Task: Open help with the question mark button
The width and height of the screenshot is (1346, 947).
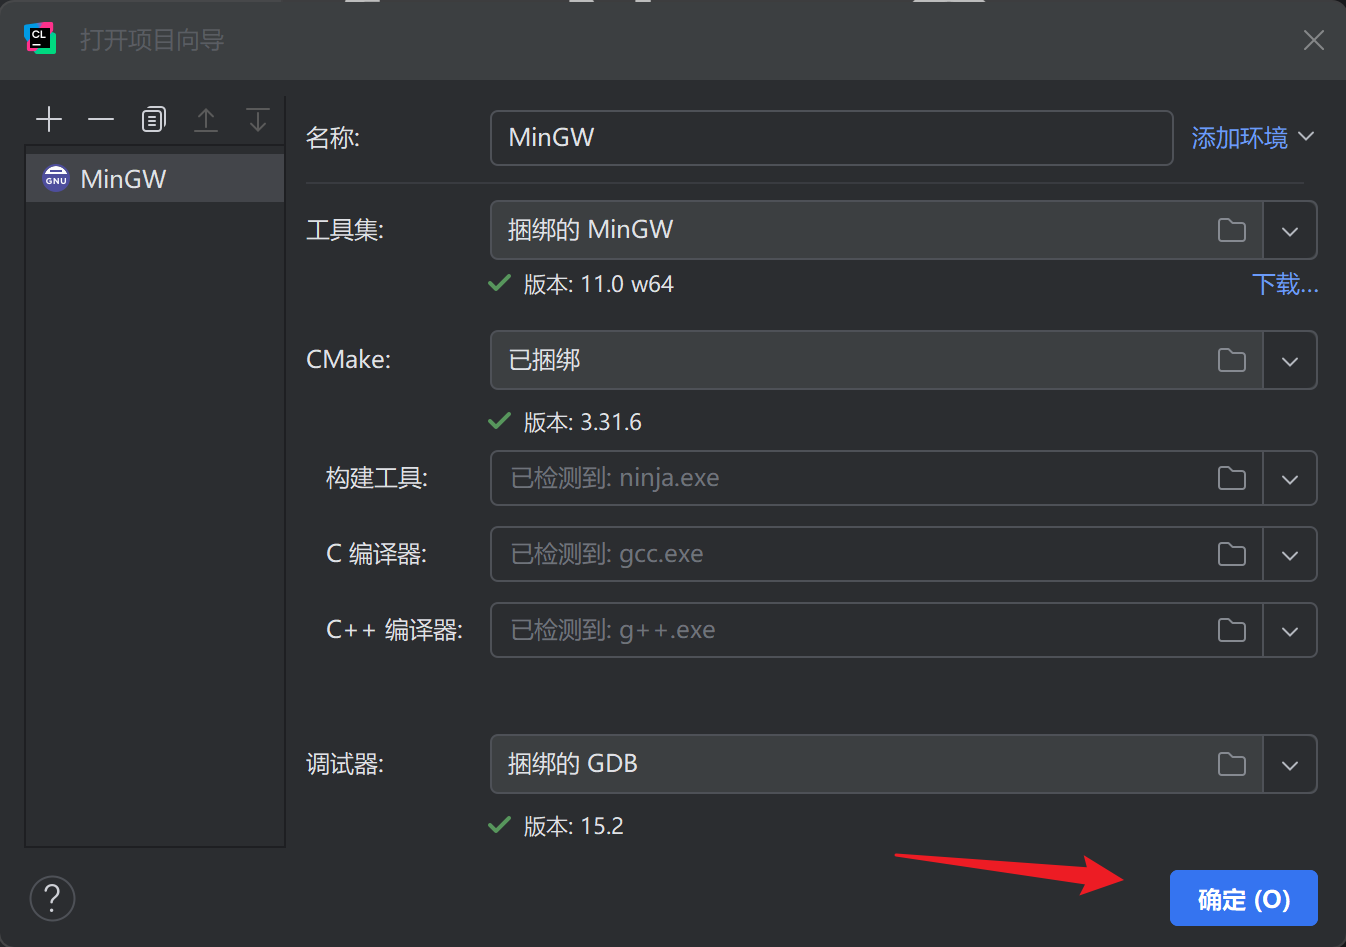Action: point(53,898)
